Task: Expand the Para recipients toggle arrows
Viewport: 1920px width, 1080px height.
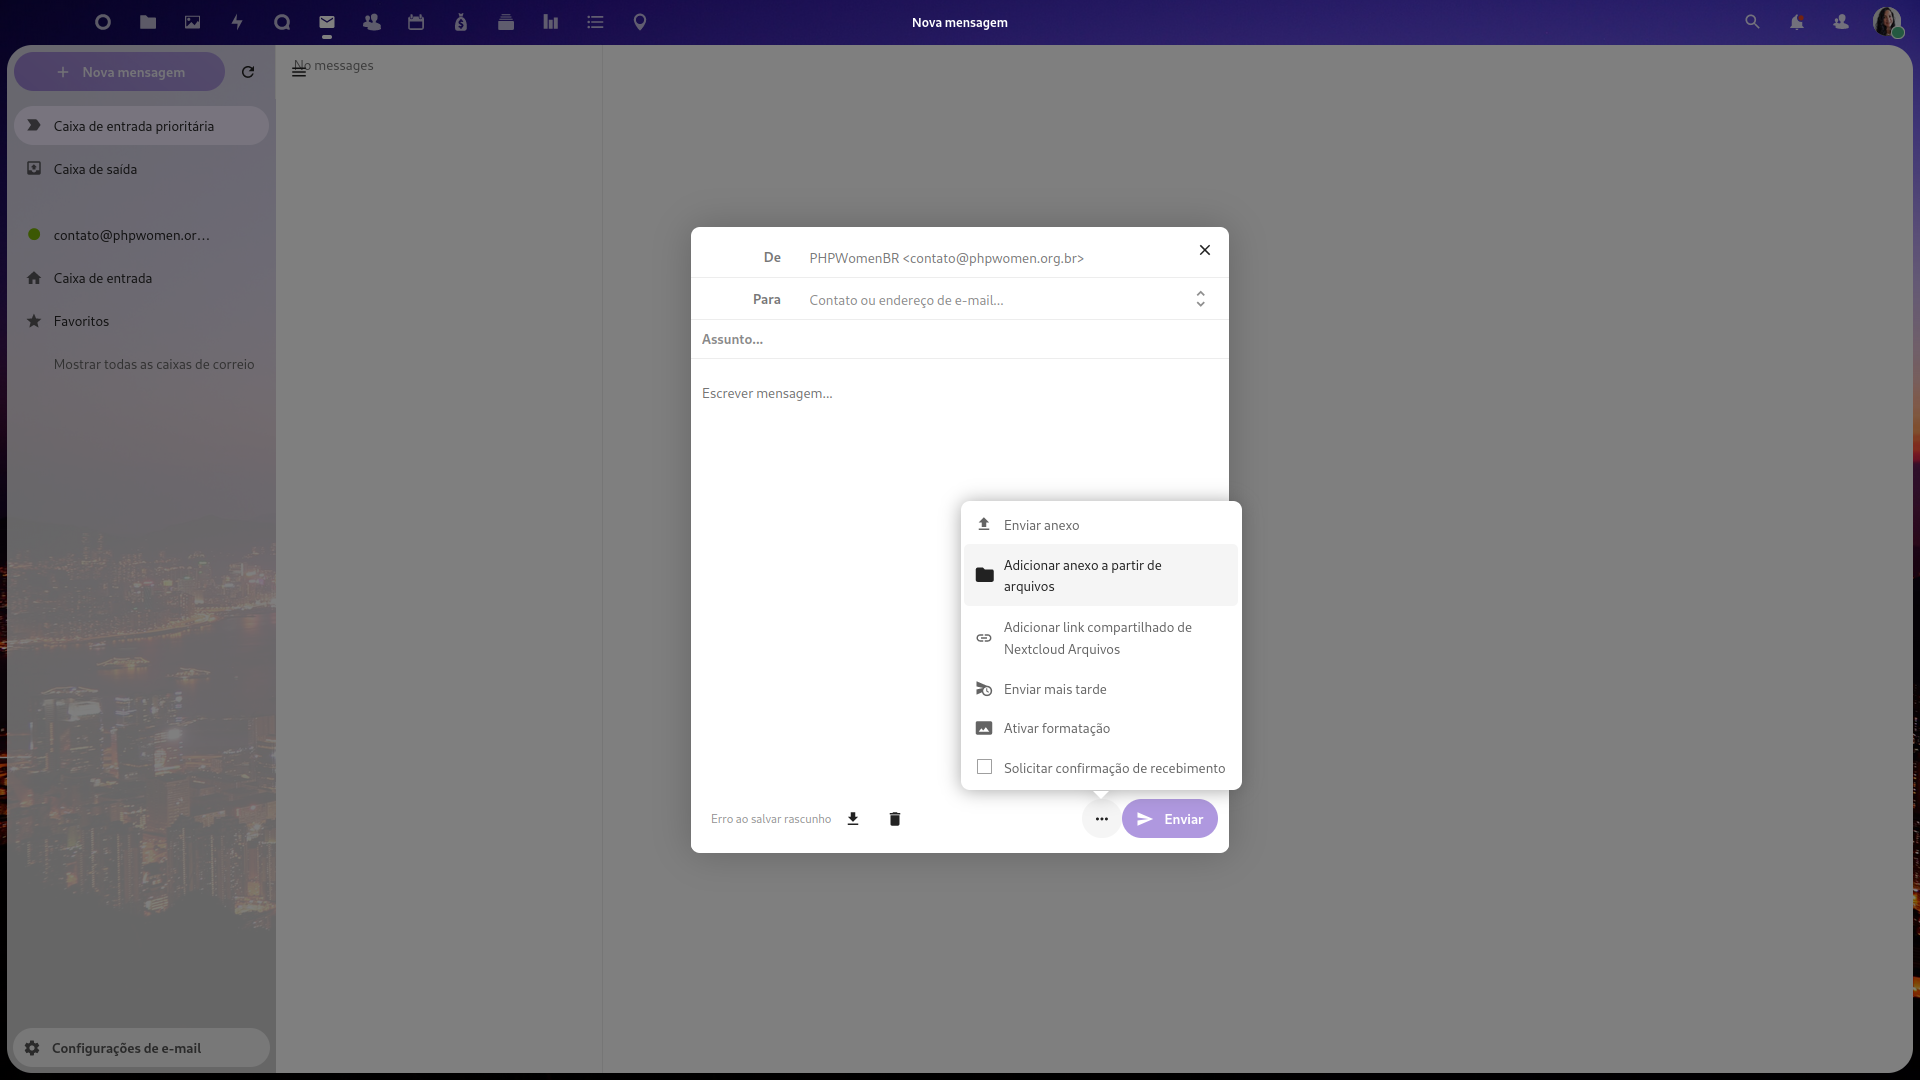Action: coord(1200,299)
